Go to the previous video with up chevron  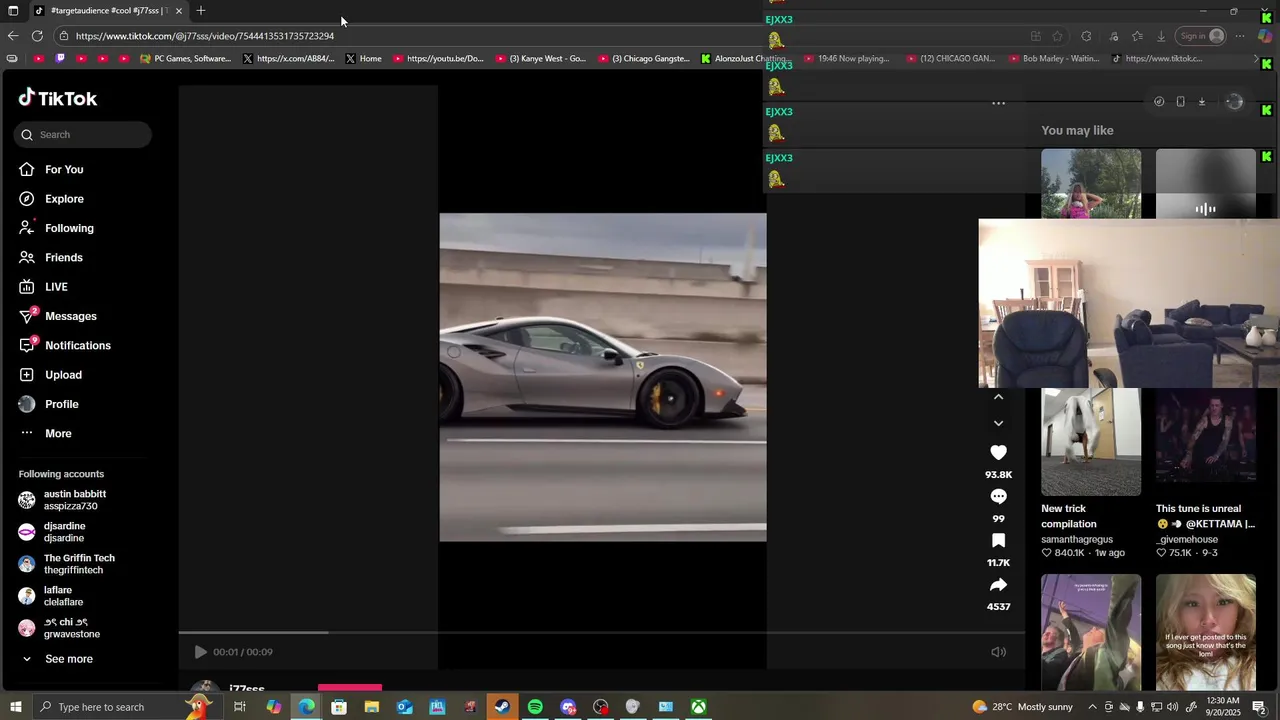(x=998, y=397)
